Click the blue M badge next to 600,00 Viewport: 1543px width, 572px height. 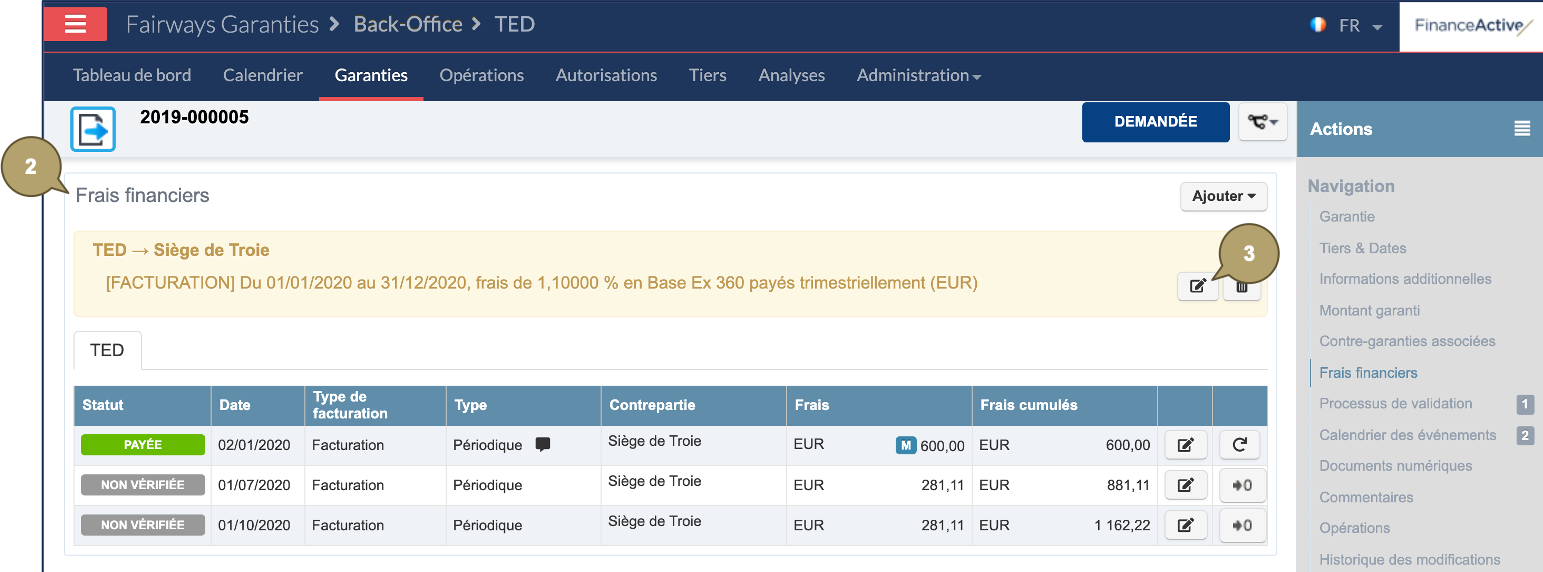coord(906,445)
